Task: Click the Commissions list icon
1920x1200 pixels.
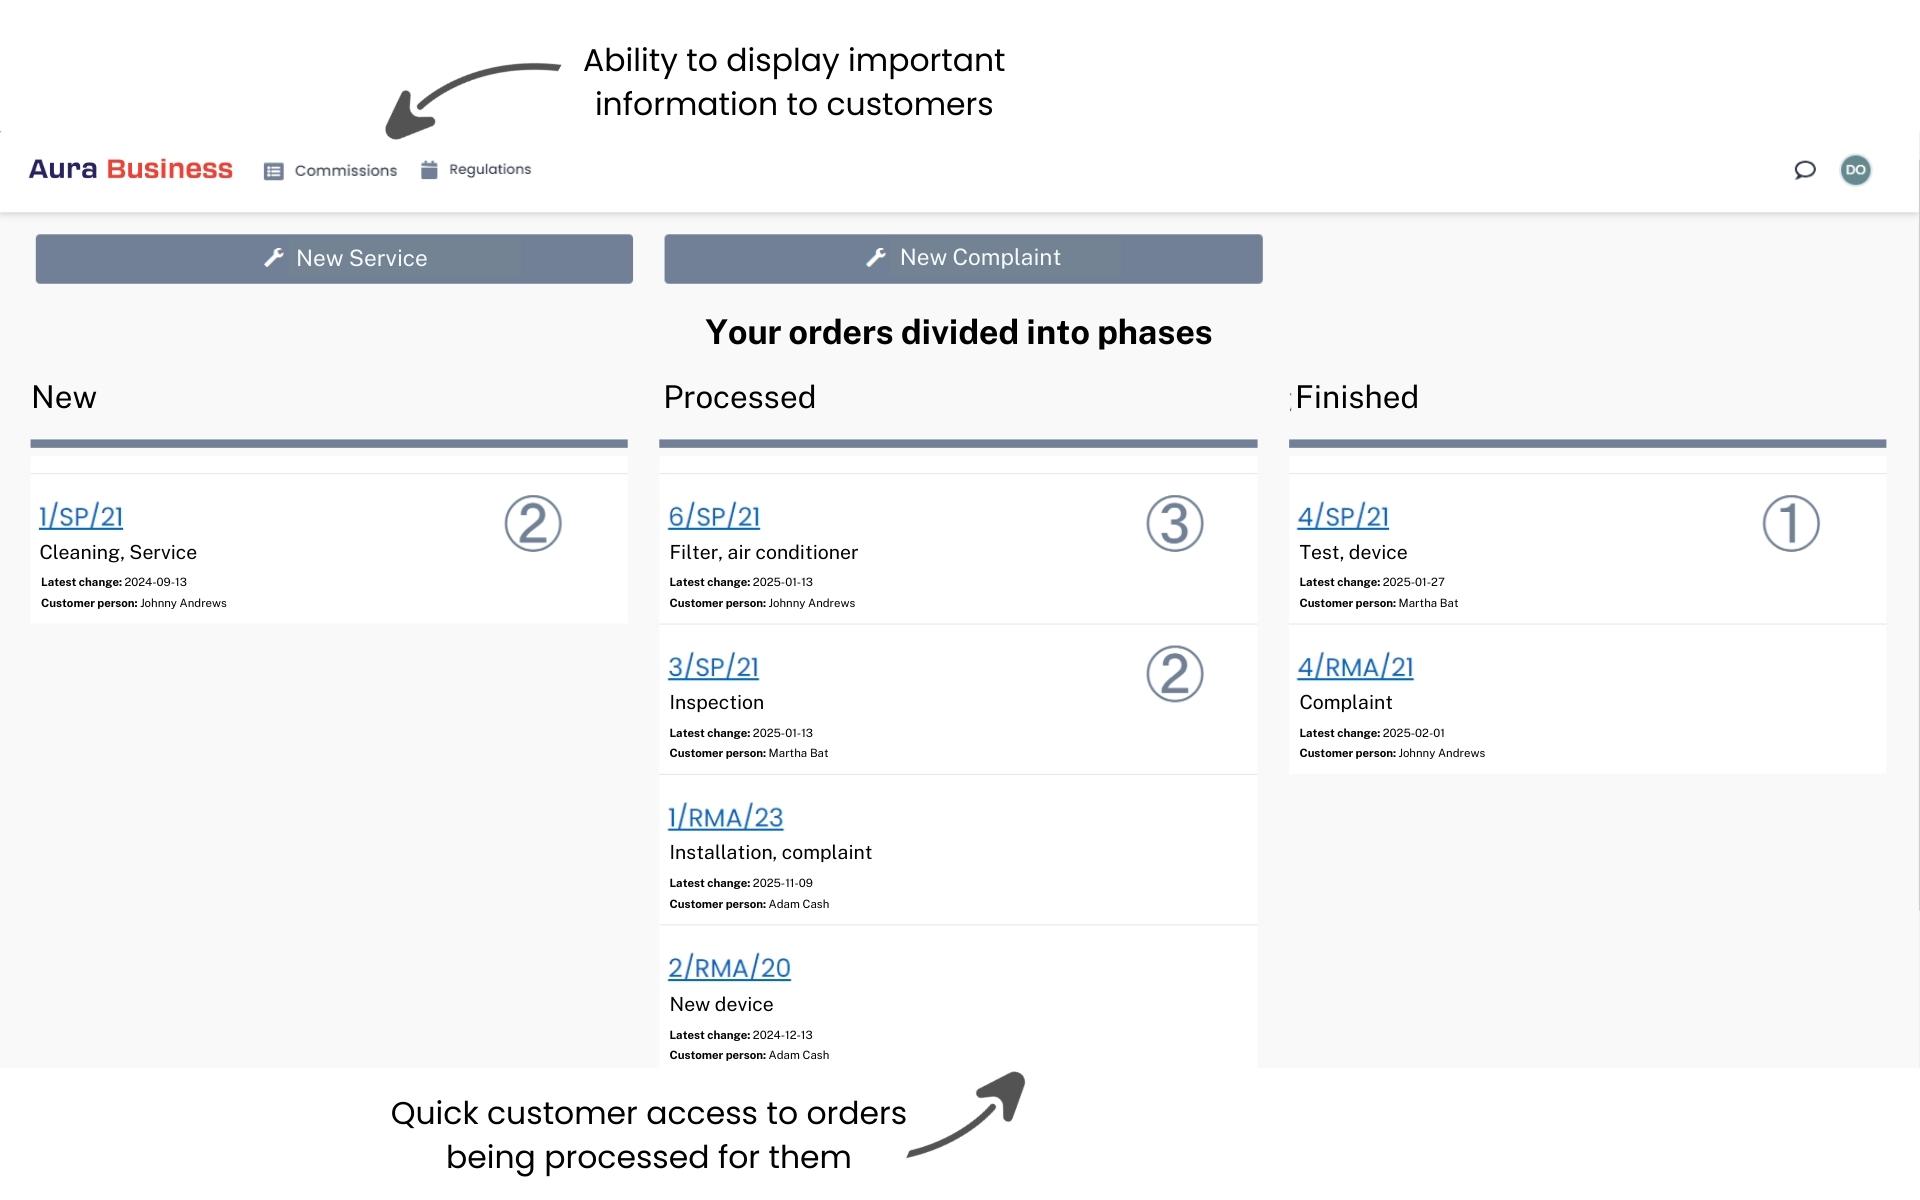Action: point(272,170)
